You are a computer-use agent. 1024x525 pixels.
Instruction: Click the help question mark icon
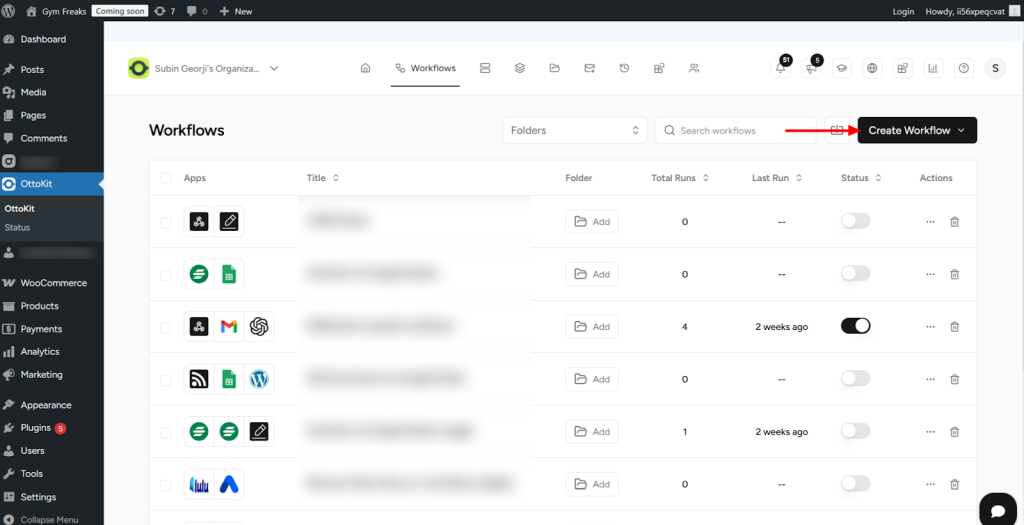[964, 68]
